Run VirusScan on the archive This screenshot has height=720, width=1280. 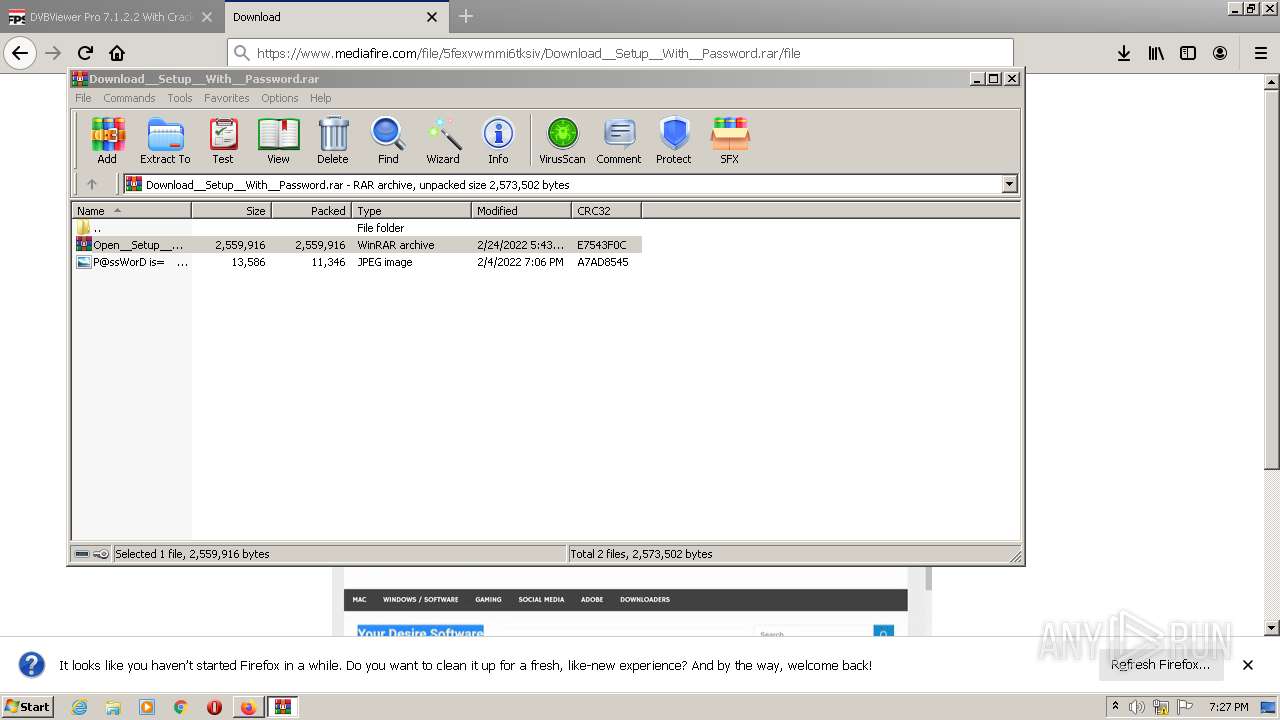562,140
